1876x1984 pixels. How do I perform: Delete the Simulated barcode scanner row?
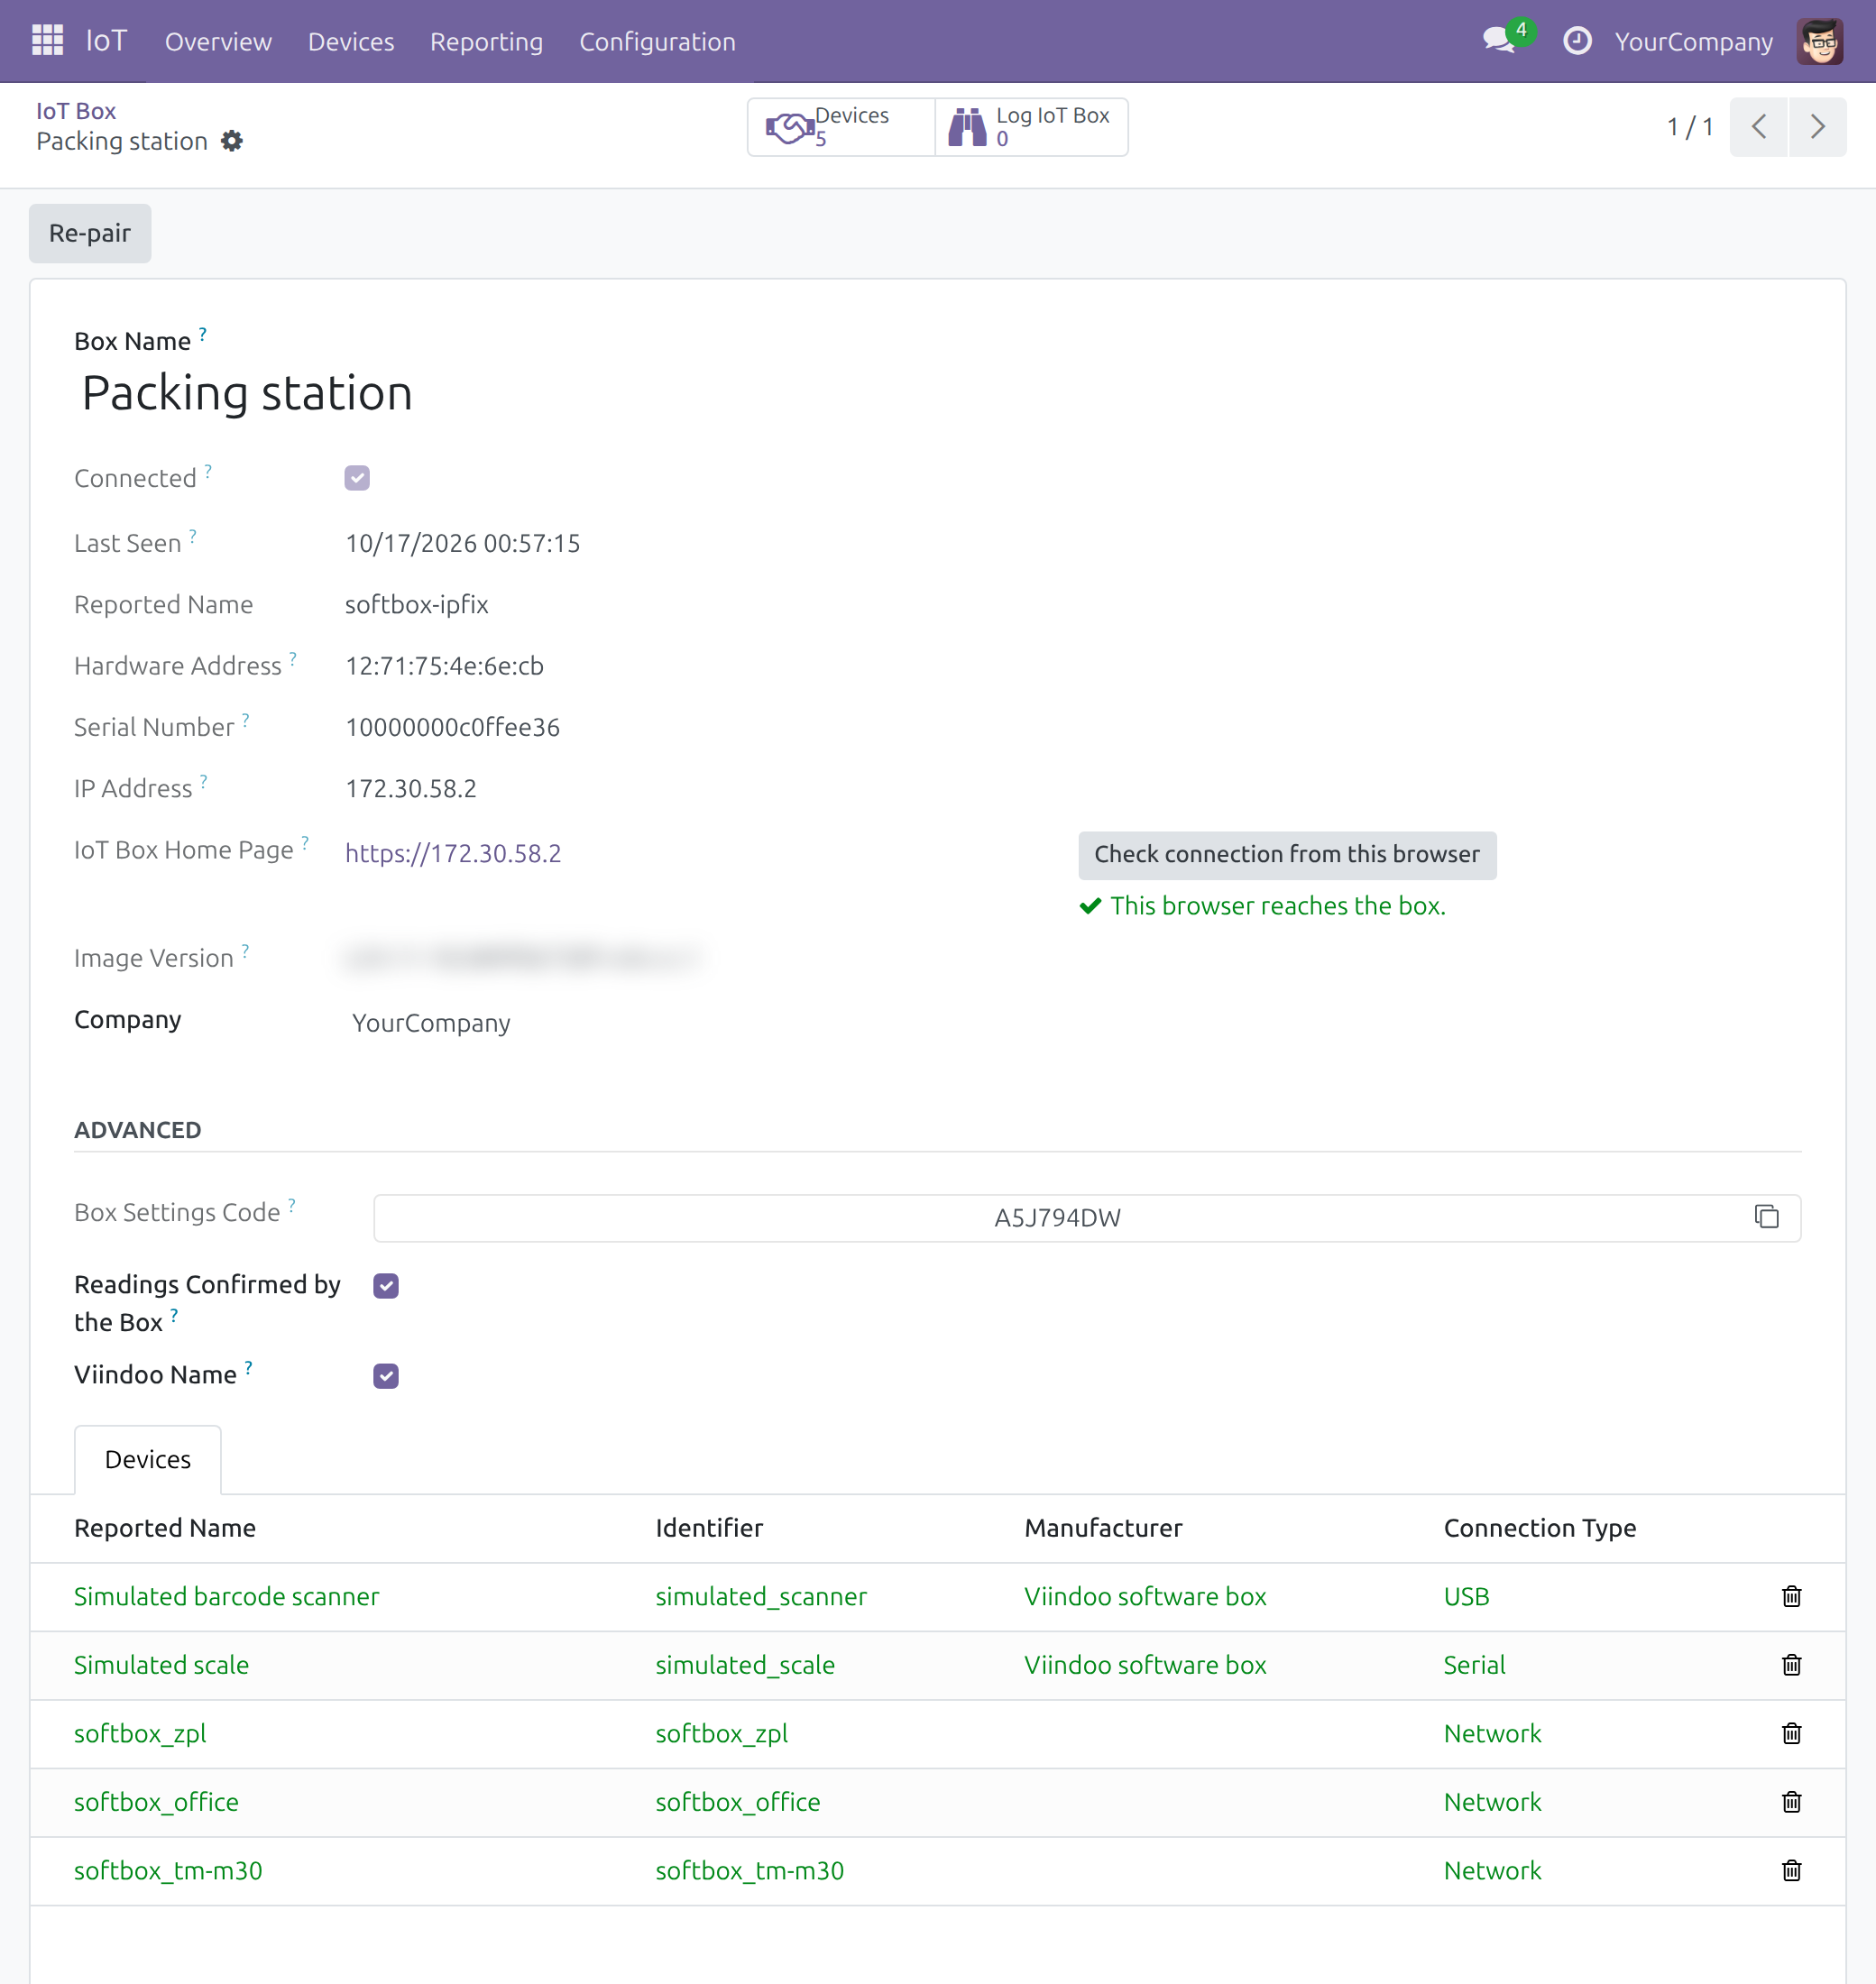pyautogui.click(x=1791, y=1596)
